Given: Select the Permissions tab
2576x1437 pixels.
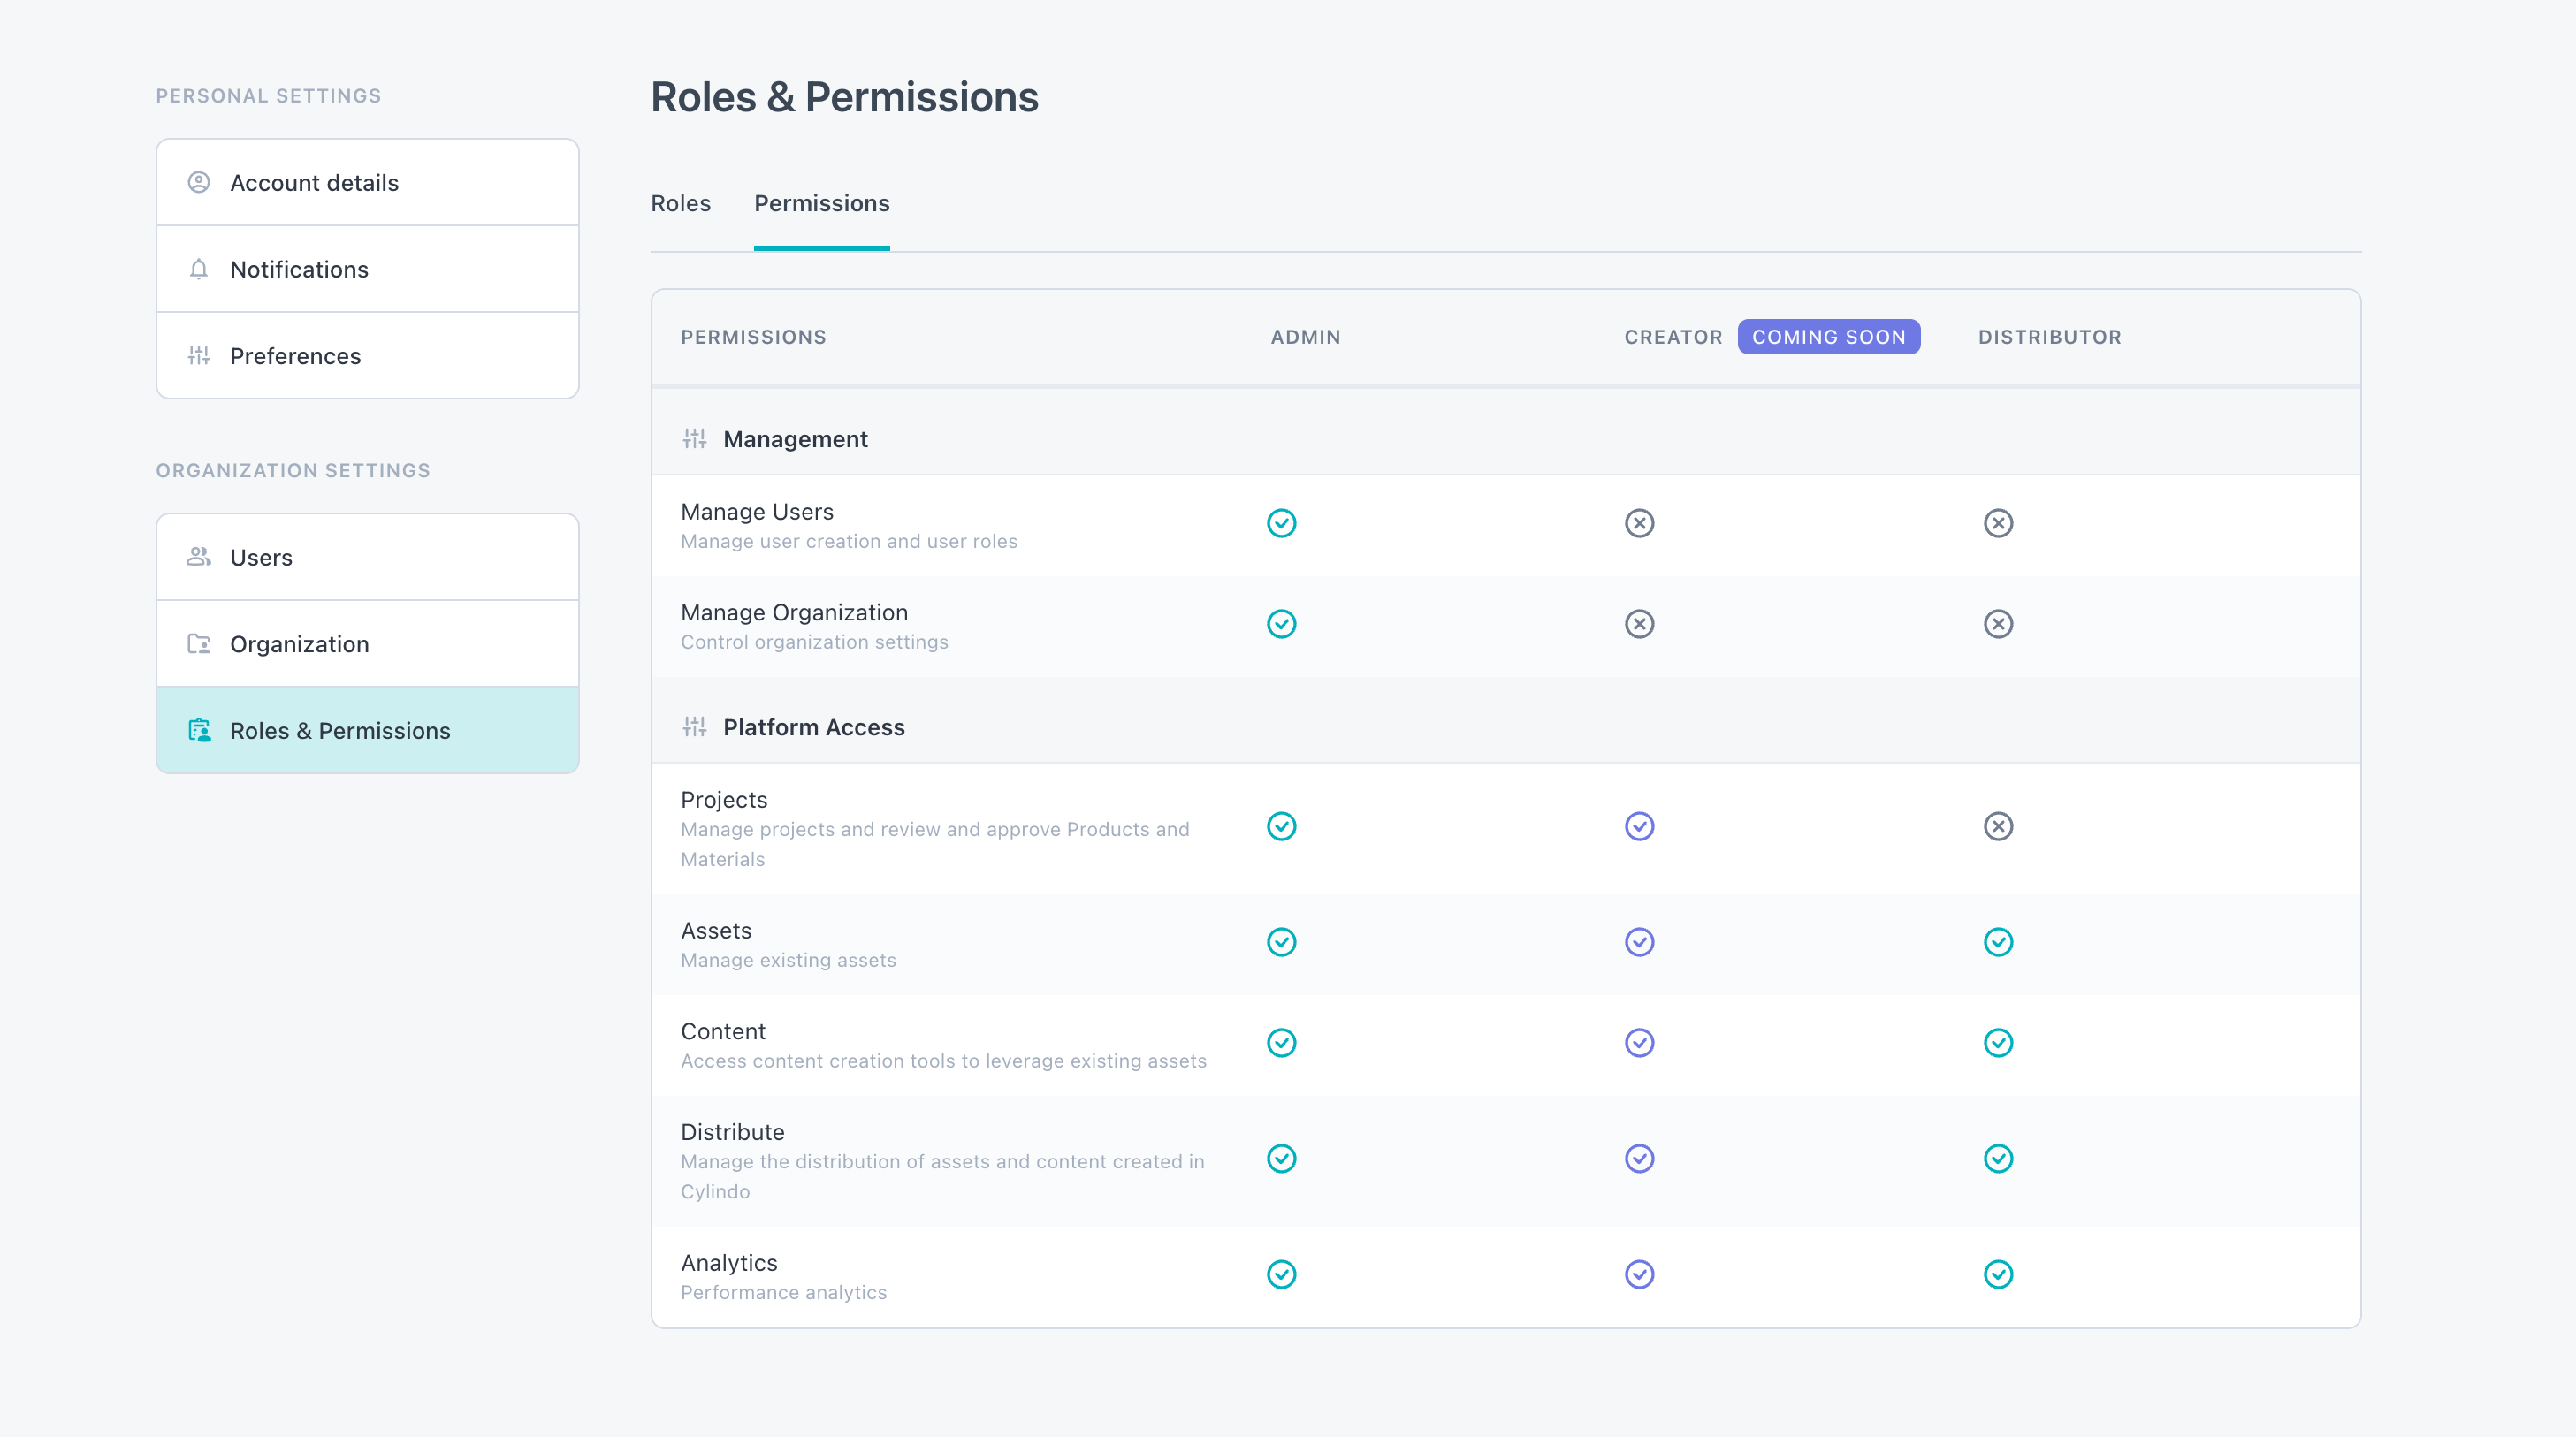Looking at the screenshot, I should (821, 203).
